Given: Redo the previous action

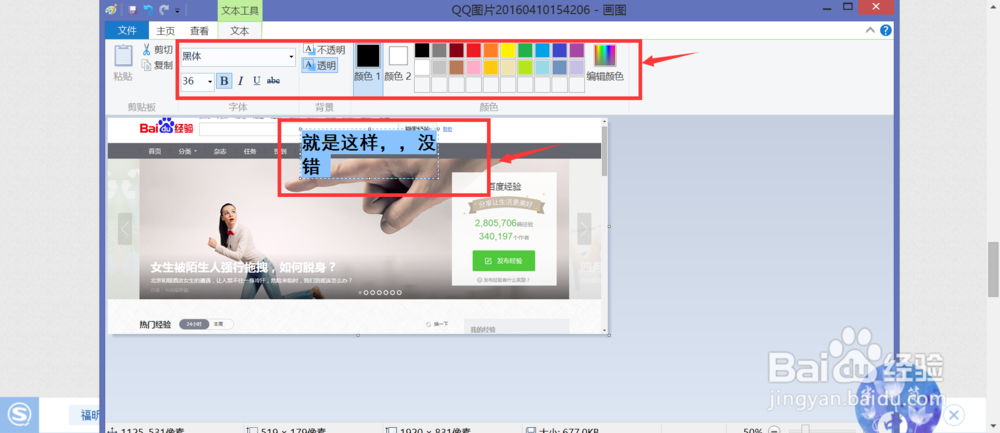Looking at the screenshot, I should point(164,10).
